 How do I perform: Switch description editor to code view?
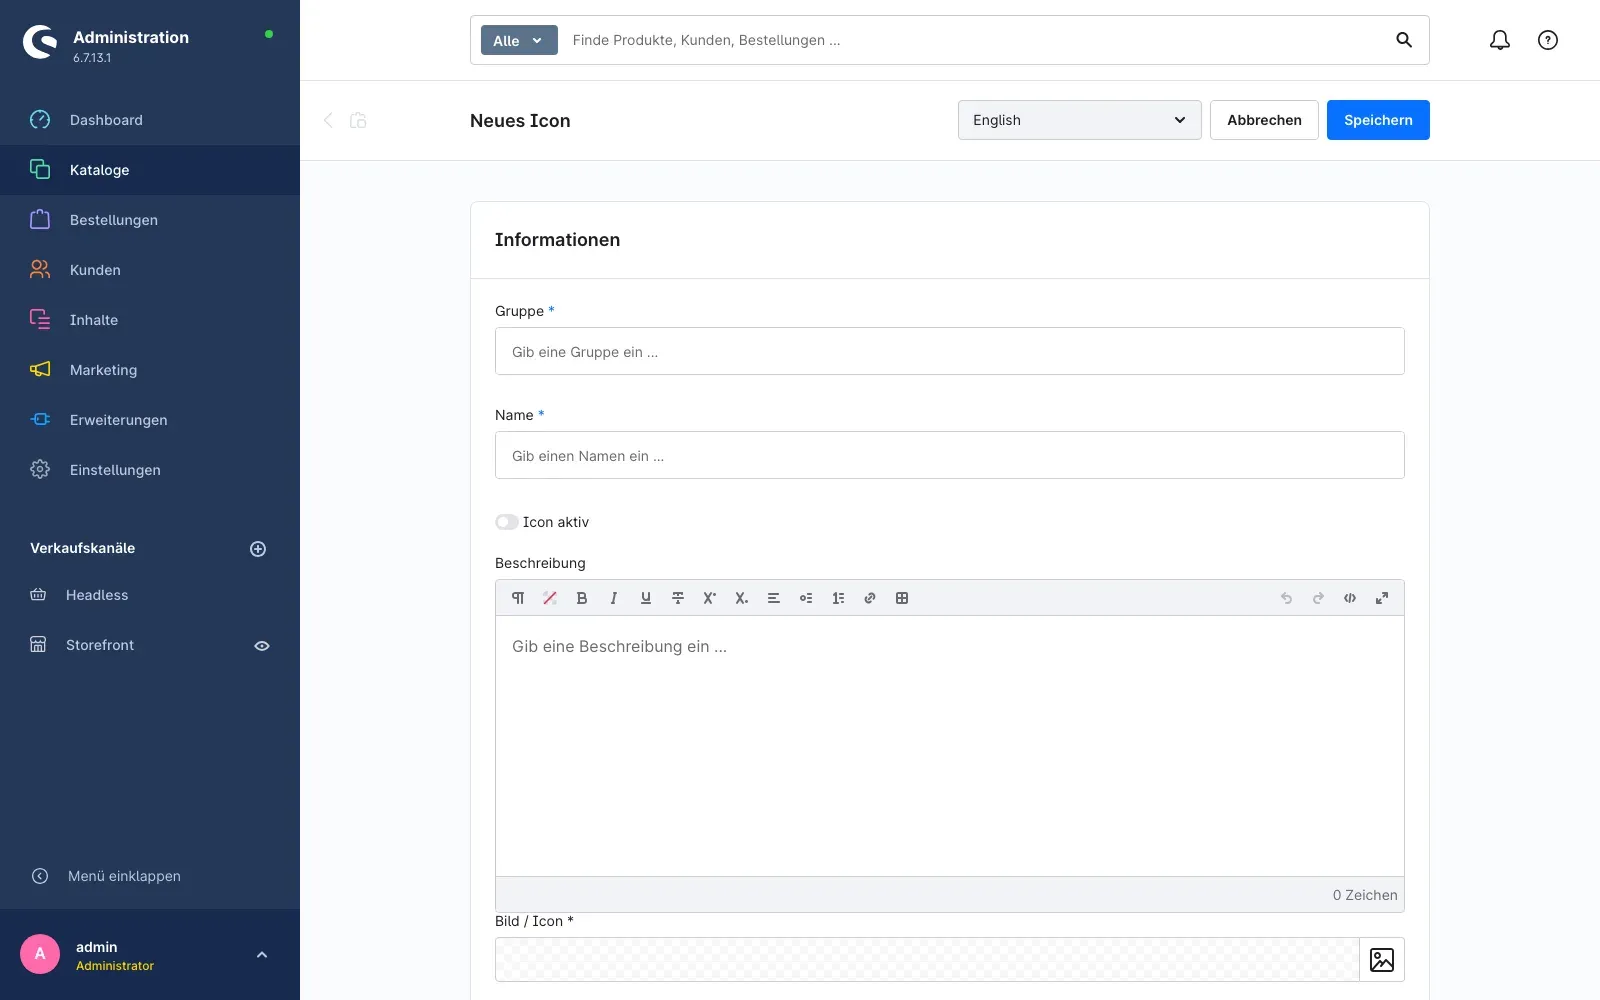[x=1350, y=598]
